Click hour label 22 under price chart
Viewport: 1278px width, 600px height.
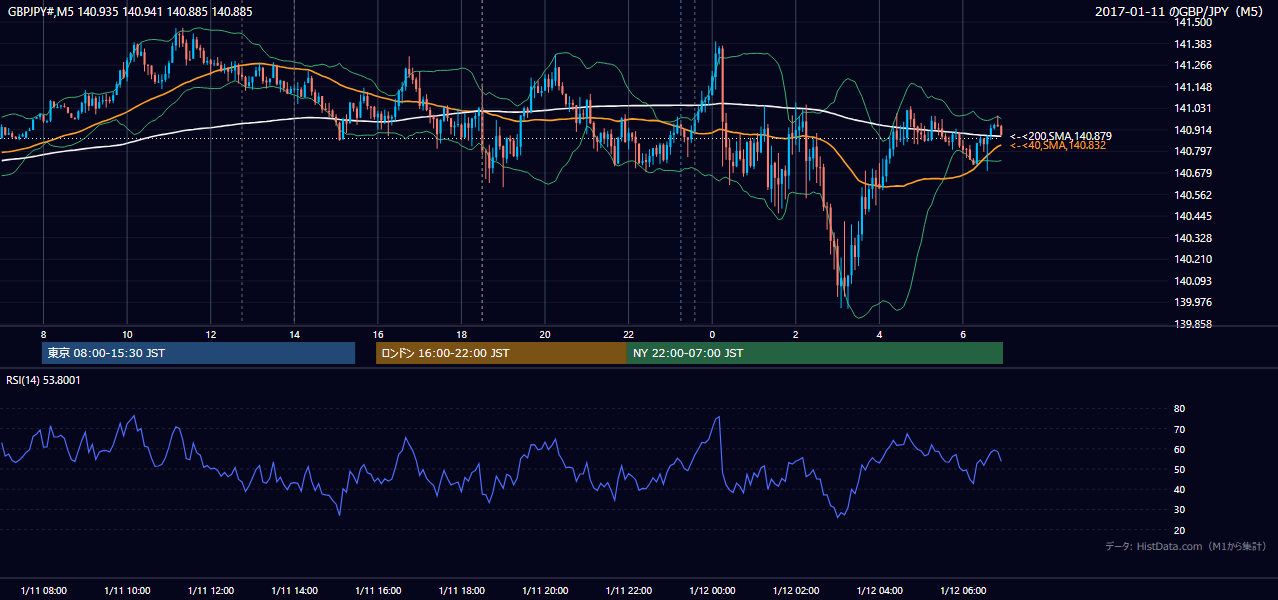[x=628, y=334]
